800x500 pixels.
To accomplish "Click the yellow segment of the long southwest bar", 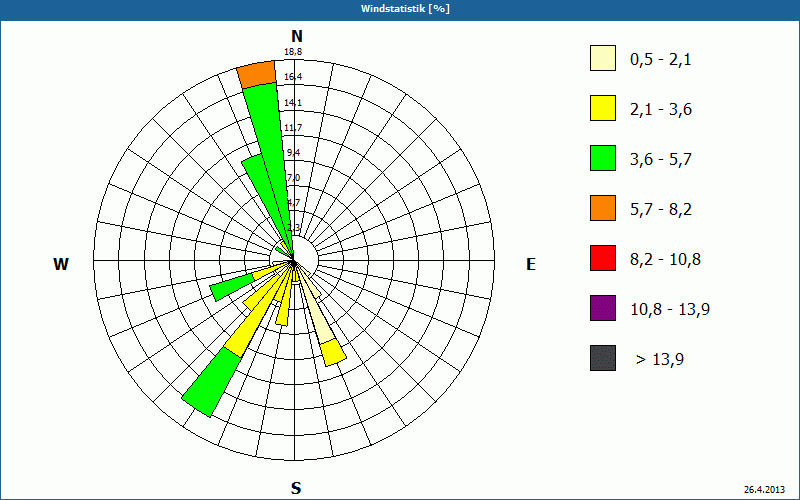I will pyautogui.click(x=255, y=316).
